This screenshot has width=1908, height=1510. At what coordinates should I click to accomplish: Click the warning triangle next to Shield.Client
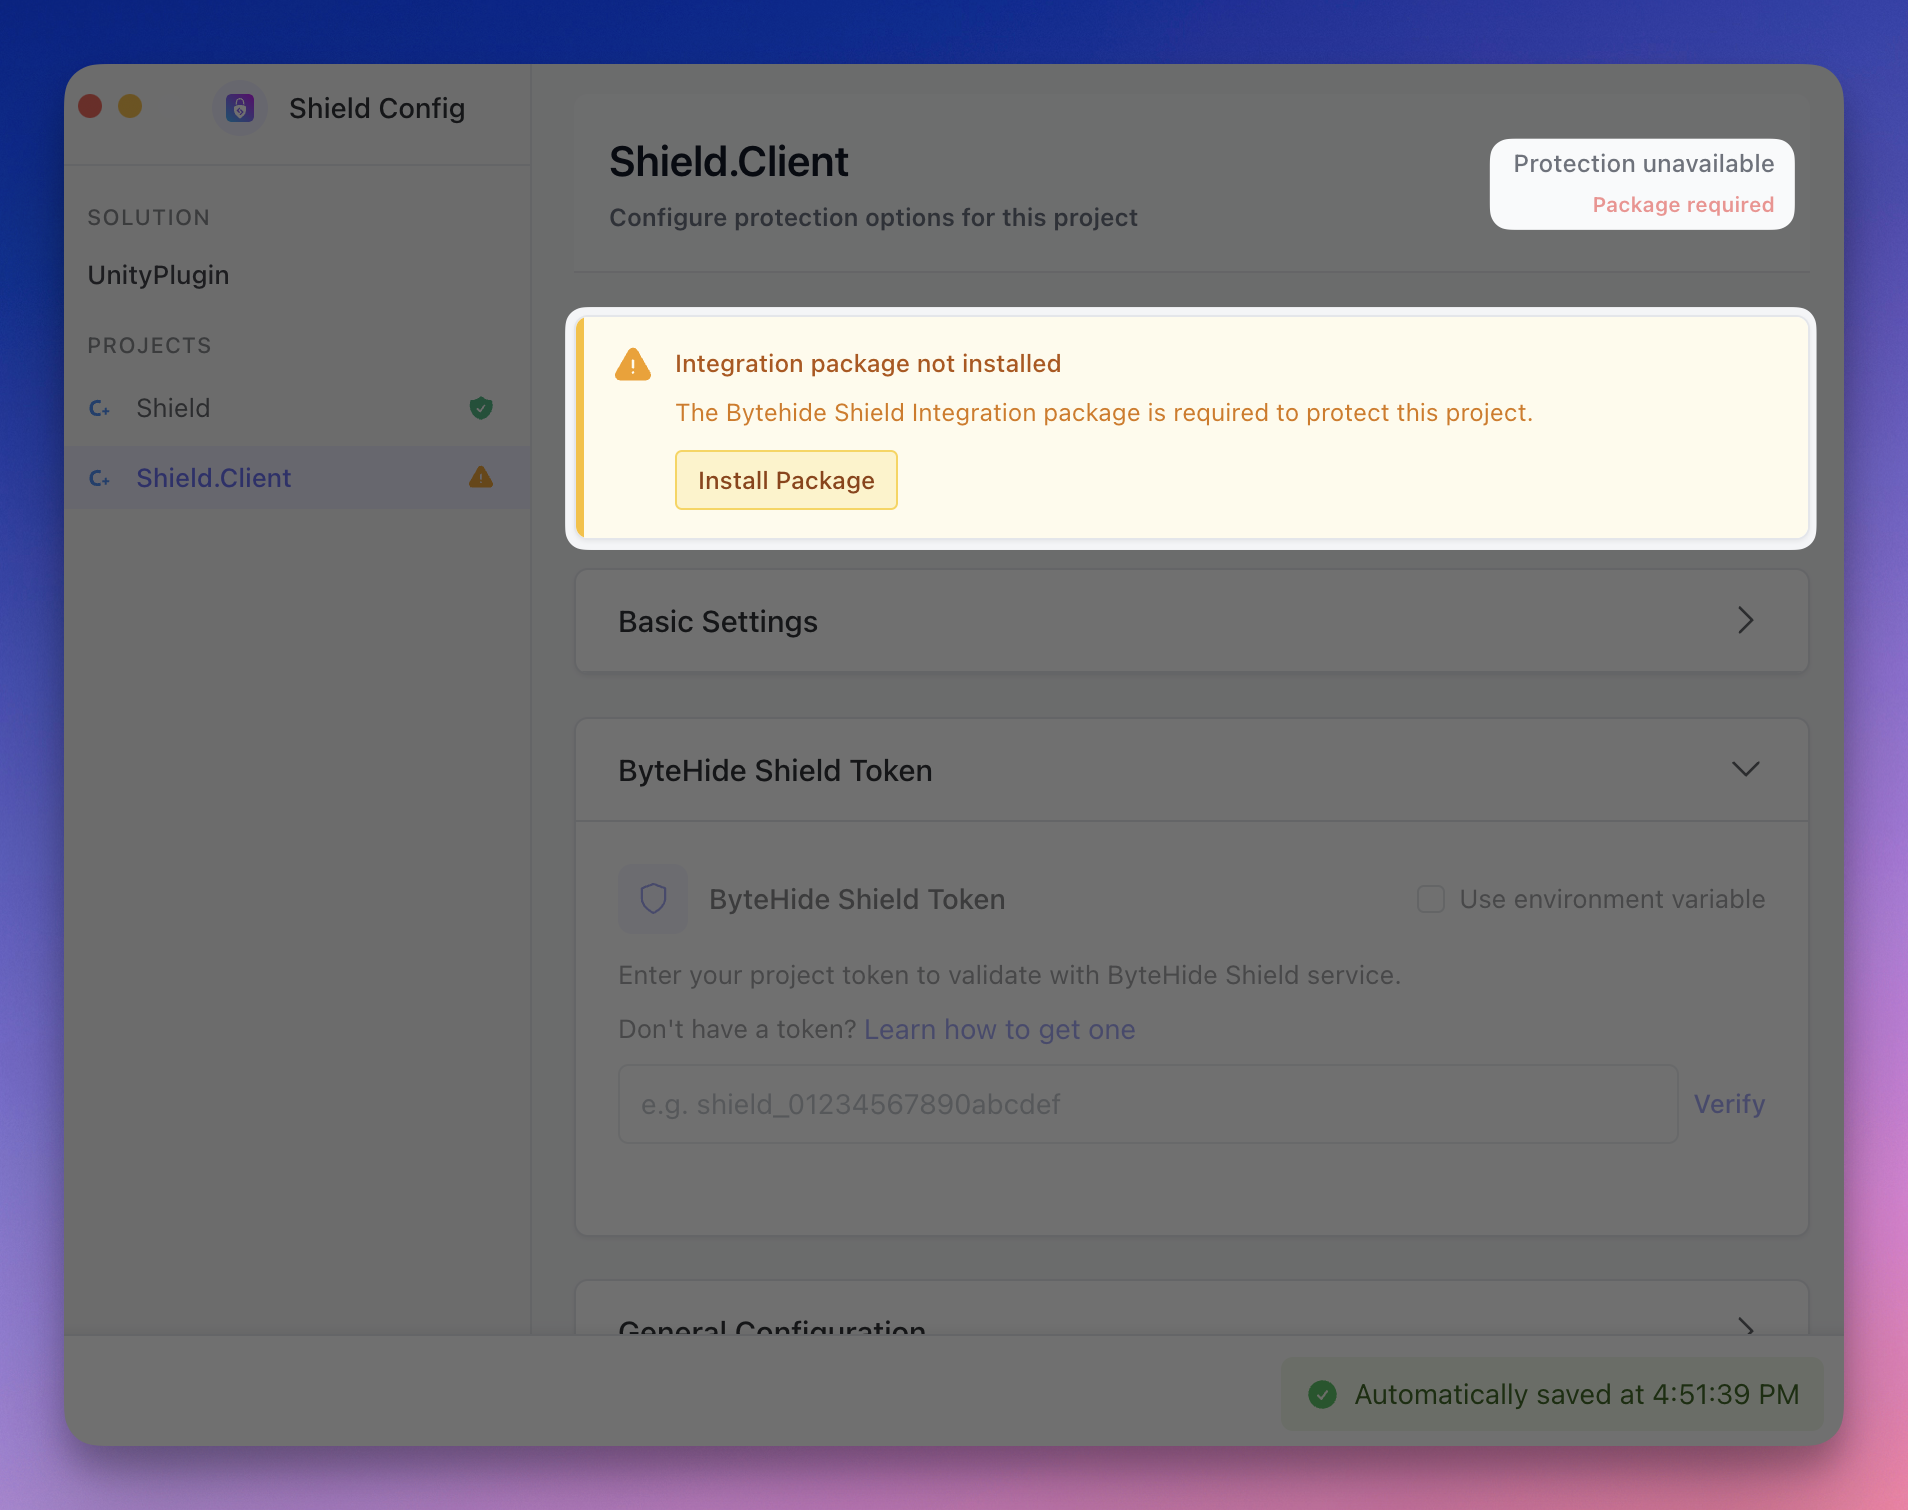(481, 478)
